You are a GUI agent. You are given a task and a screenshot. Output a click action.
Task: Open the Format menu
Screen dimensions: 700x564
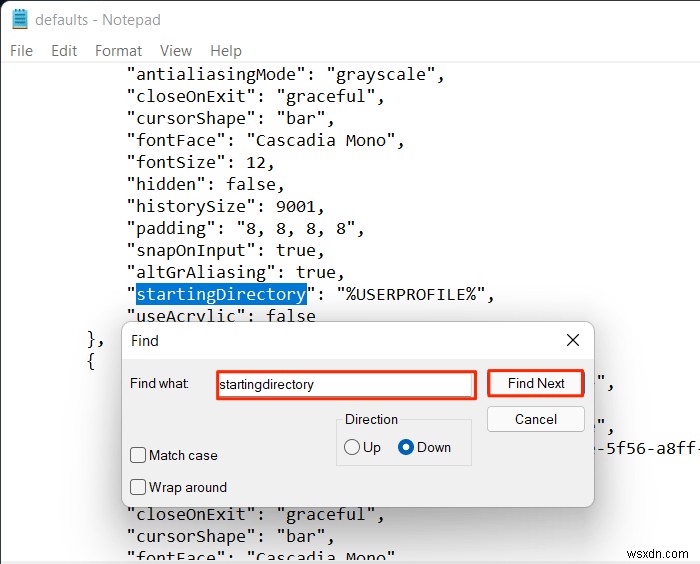118,51
